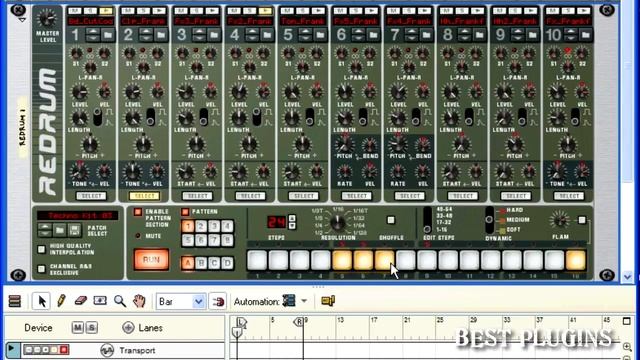This screenshot has width=640, height=360.
Task: Click Automation lane icon
Action: click(289, 301)
